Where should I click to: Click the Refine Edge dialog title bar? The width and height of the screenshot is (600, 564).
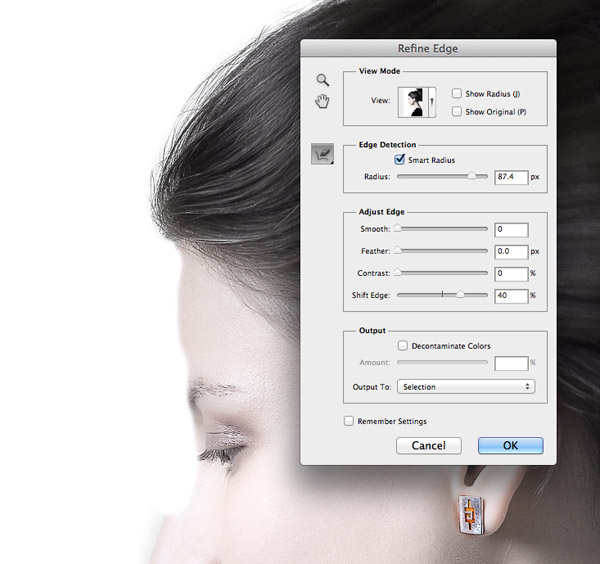tap(428, 48)
